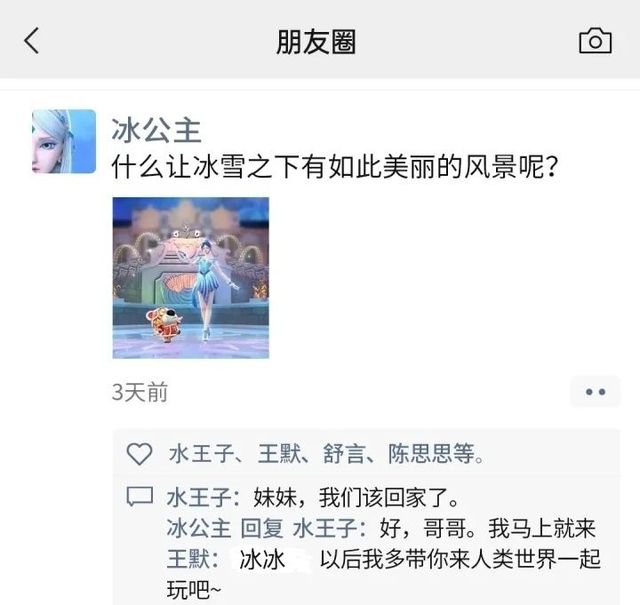This screenshot has height=605, width=640.
Task: Open 冰公主 profile name link
Action: click(156, 131)
